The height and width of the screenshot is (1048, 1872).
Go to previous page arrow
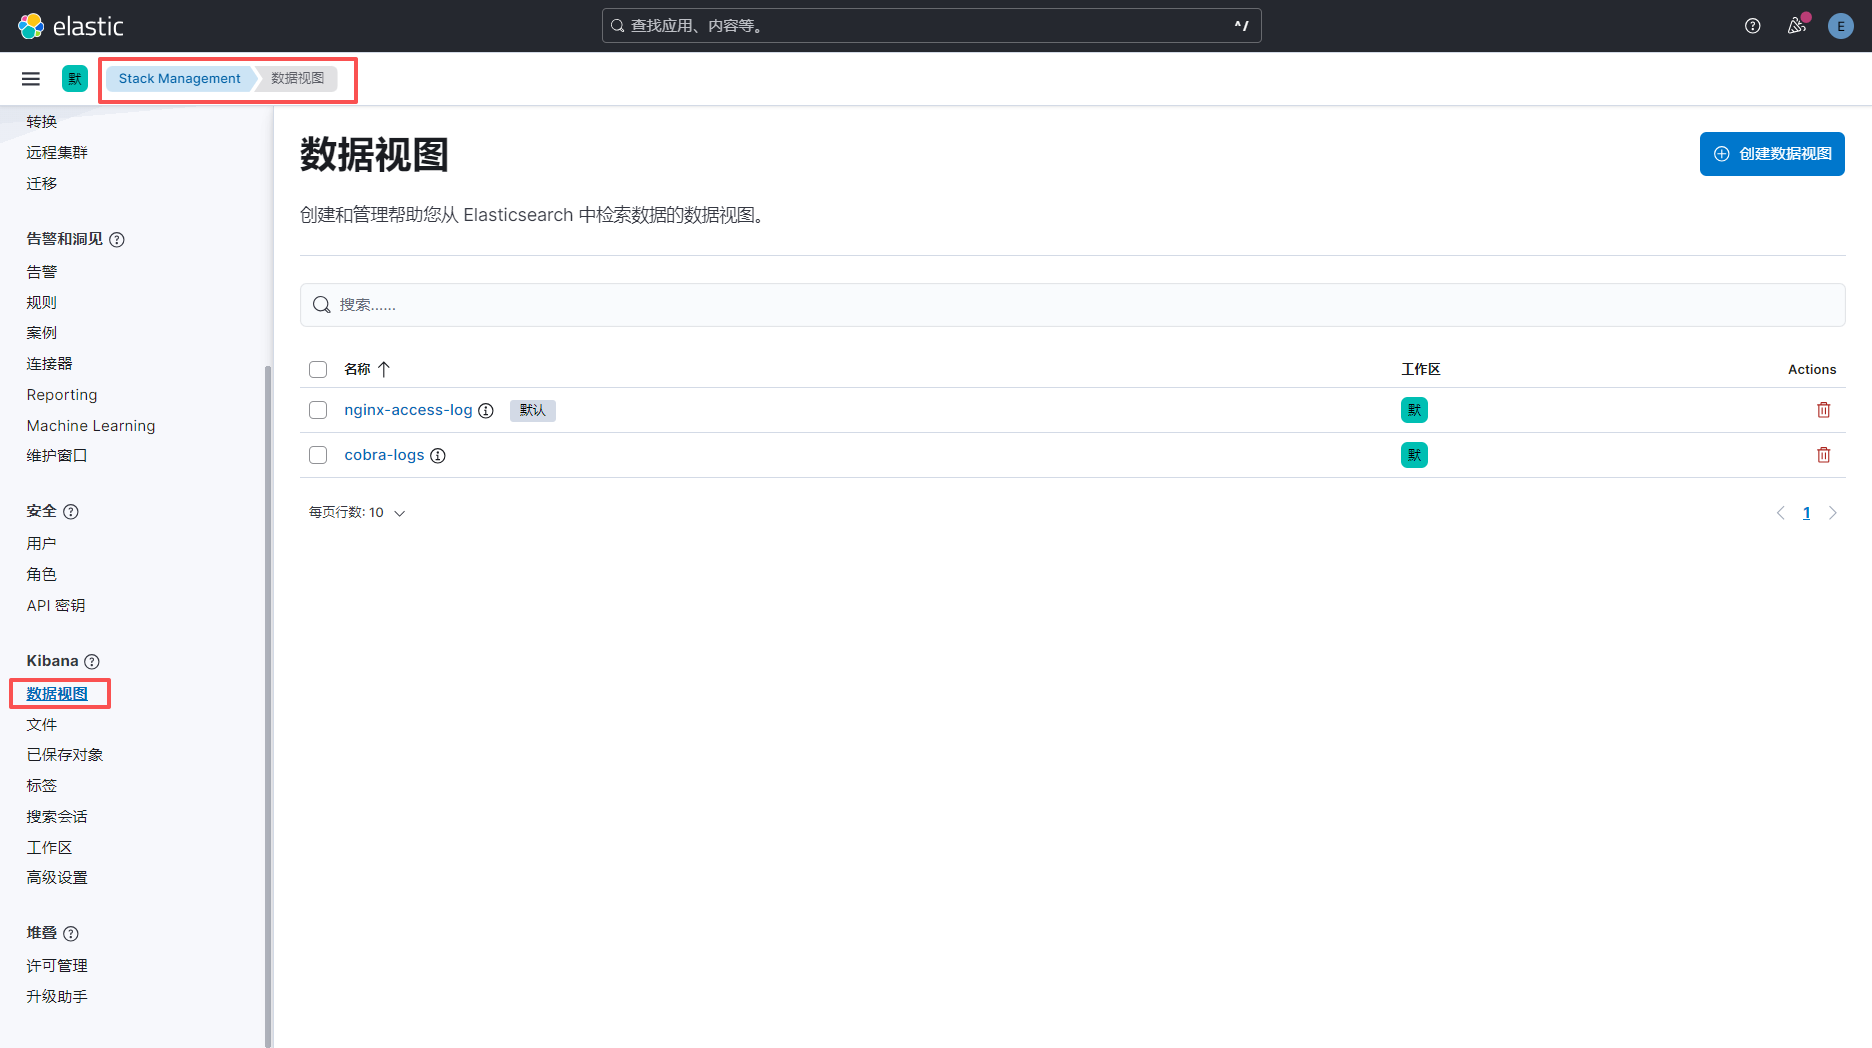pos(1780,513)
